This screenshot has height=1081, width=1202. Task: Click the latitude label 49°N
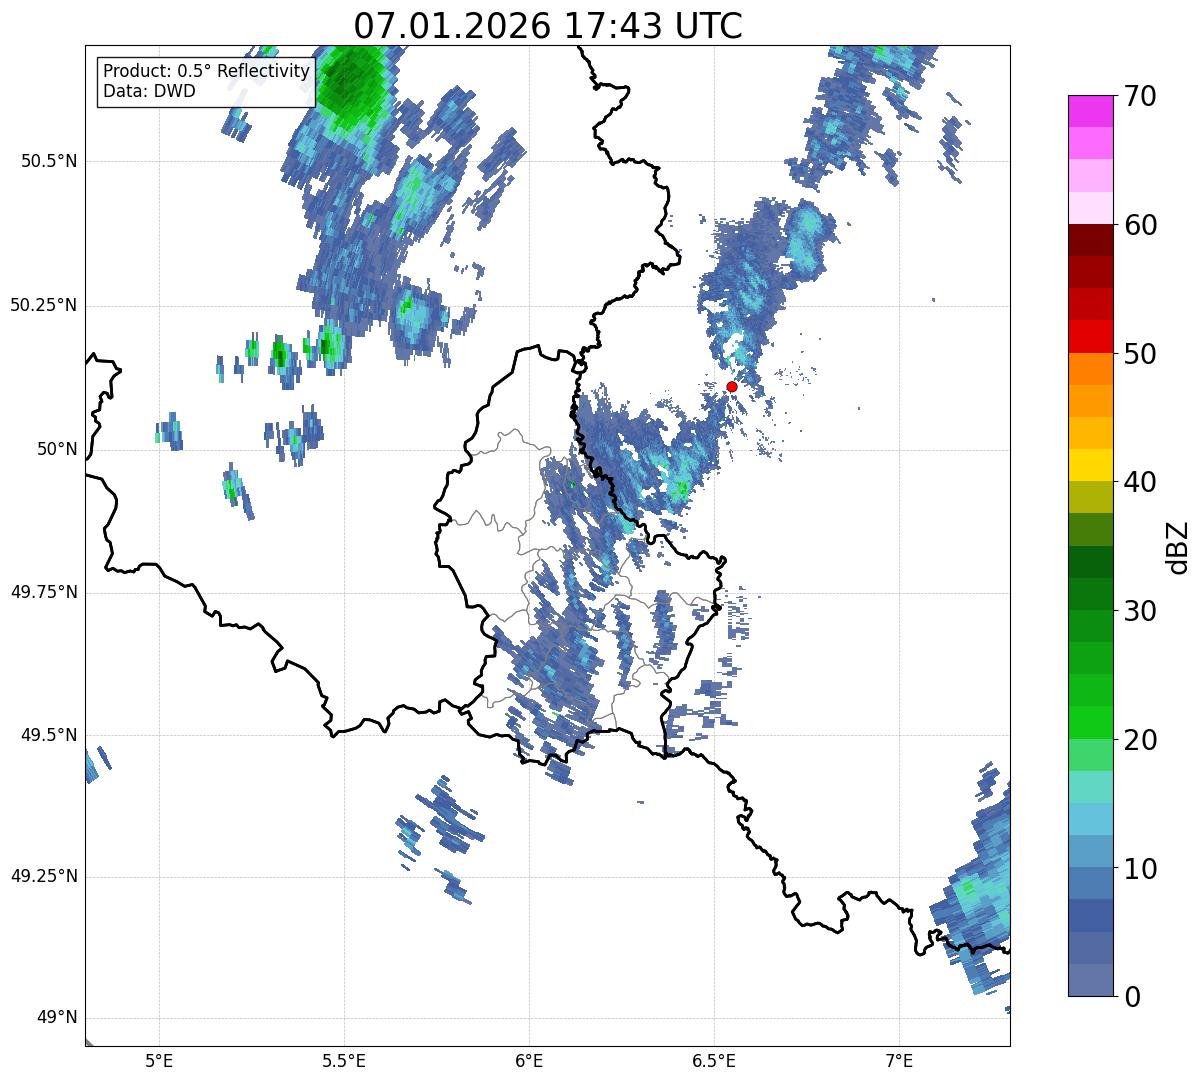tap(56, 1018)
